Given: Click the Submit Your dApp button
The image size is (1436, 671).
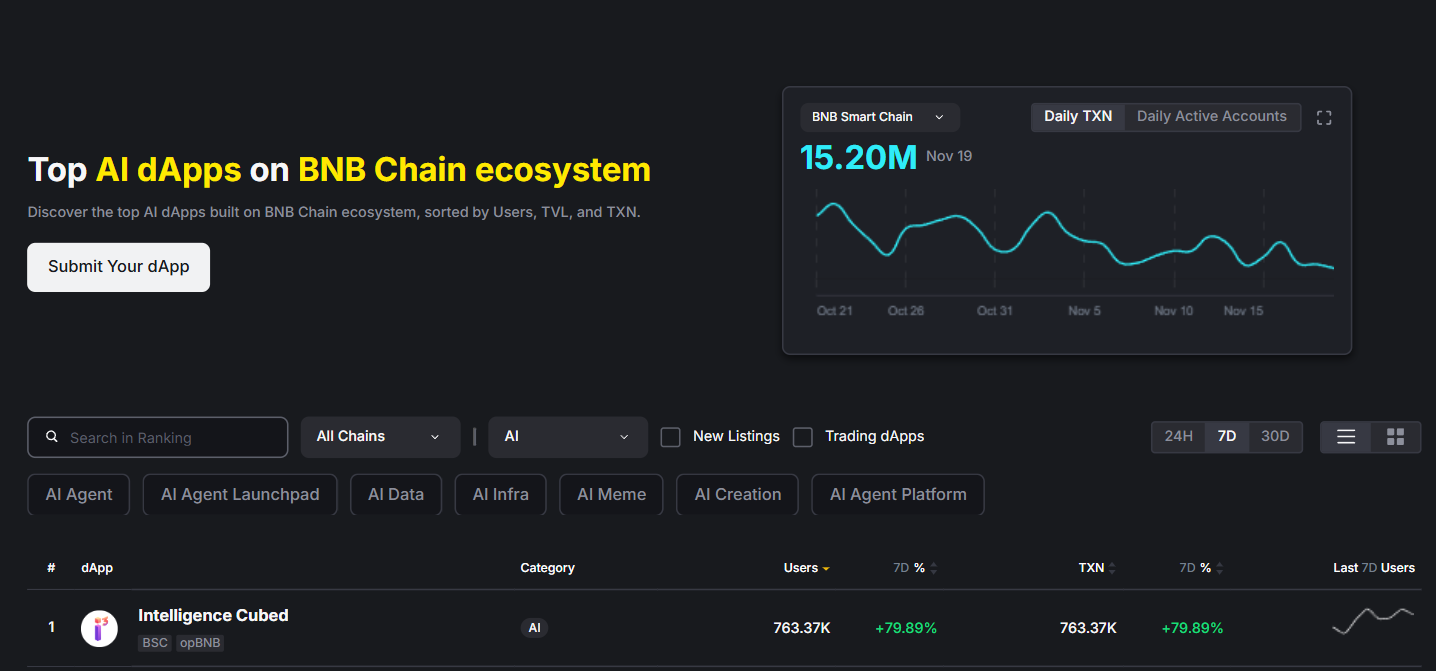Looking at the screenshot, I should [x=118, y=267].
